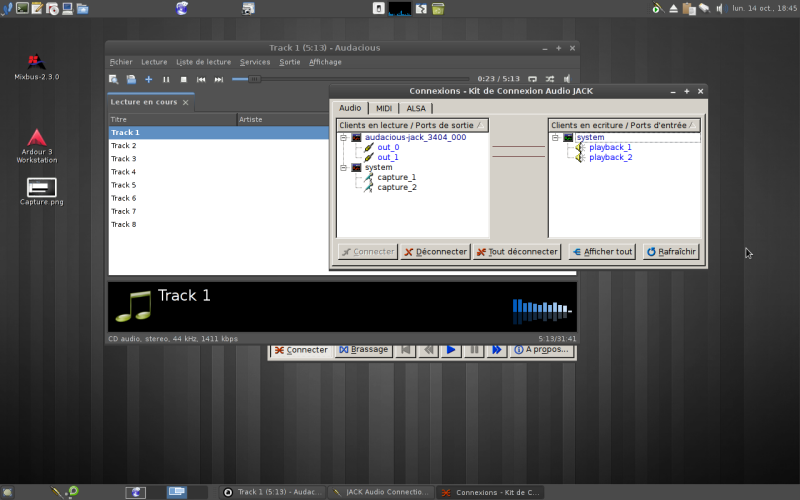Sort playlist by Artiste column
Image resolution: width=800 pixels, height=500 pixels.
click(x=283, y=119)
